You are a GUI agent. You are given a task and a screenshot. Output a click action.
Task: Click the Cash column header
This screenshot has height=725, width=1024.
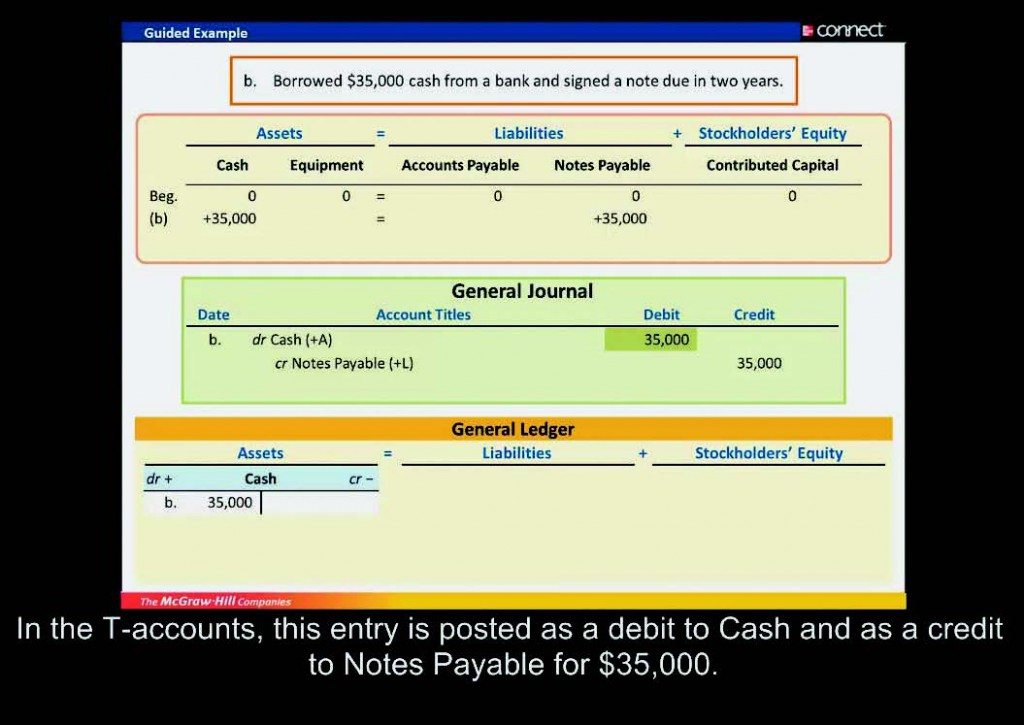232,165
